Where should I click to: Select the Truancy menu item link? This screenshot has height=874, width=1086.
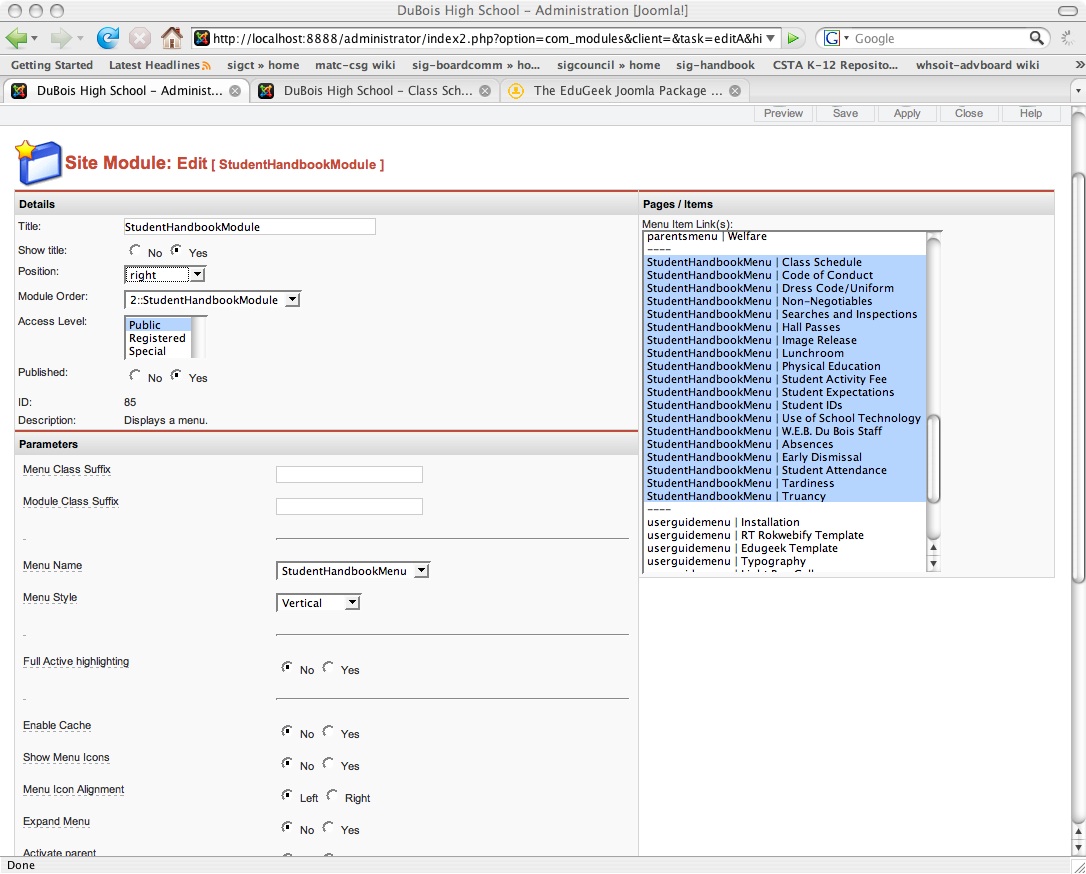pyautogui.click(x=785, y=496)
